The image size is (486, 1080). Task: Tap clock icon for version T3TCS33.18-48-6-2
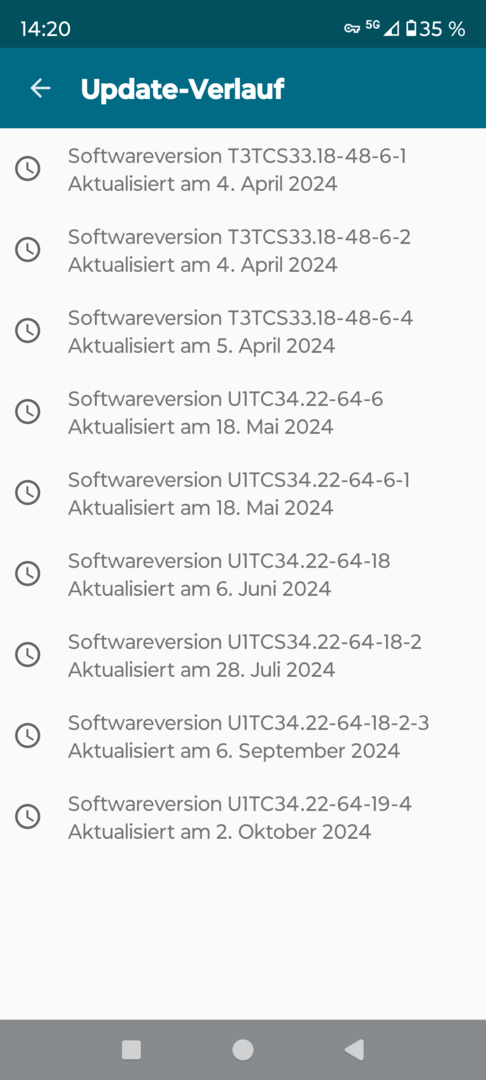pyautogui.click(x=28, y=249)
